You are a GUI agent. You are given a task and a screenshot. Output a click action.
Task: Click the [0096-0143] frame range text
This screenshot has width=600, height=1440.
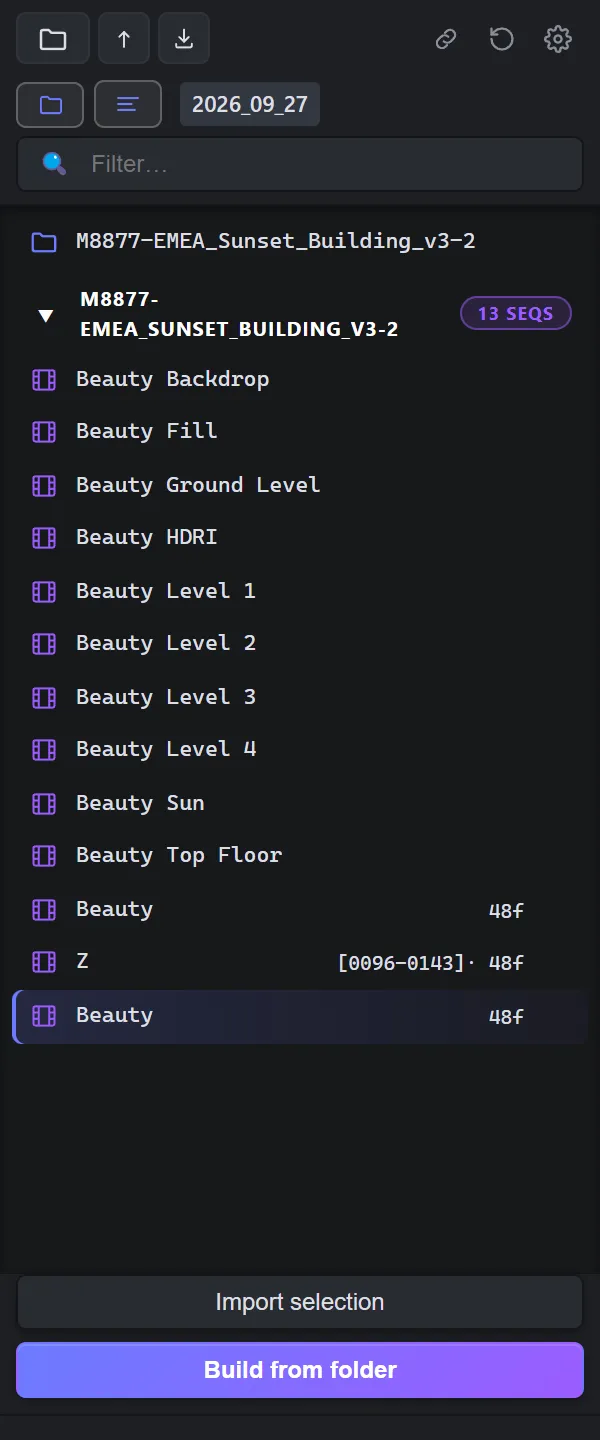click(x=402, y=963)
